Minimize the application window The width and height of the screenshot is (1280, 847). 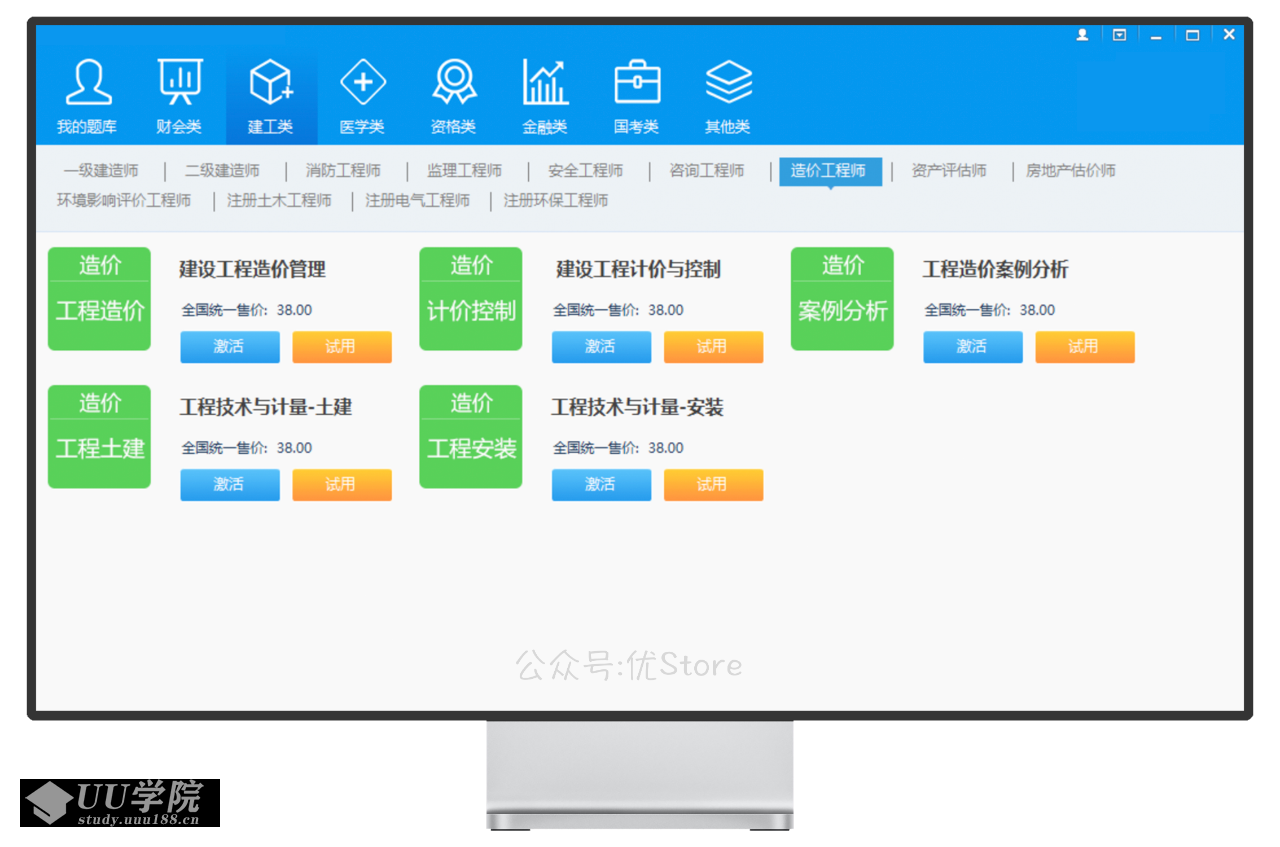(x=1156, y=35)
